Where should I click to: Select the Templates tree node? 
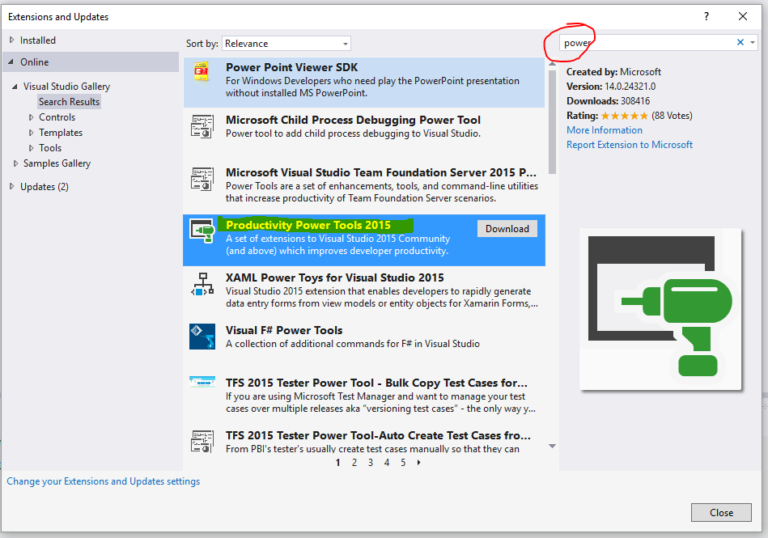coord(60,133)
